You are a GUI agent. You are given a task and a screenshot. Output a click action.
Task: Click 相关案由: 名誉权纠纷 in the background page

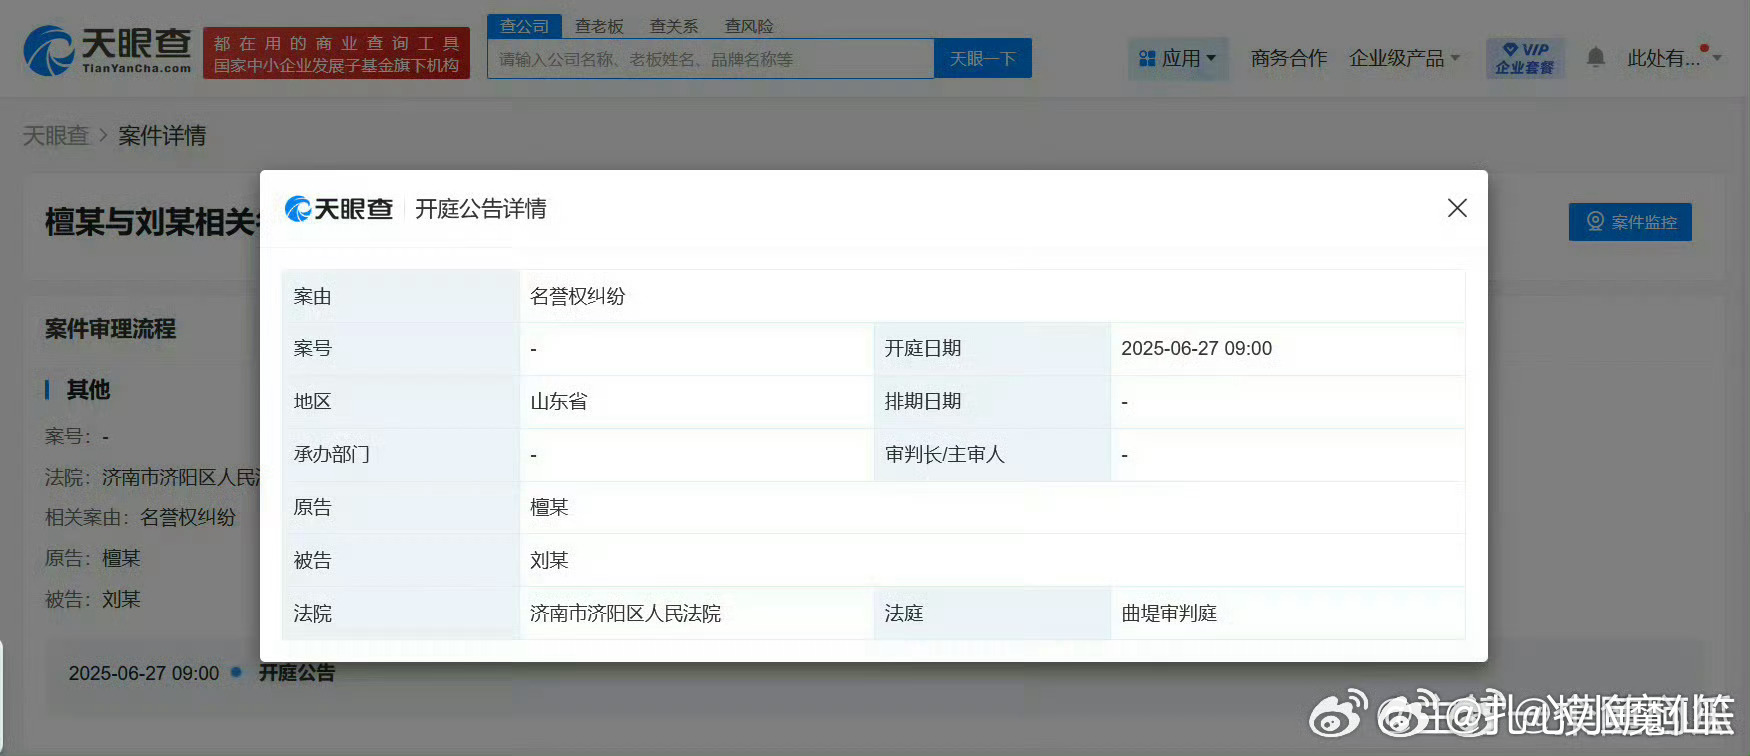pyautogui.click(x=140, y=517)
